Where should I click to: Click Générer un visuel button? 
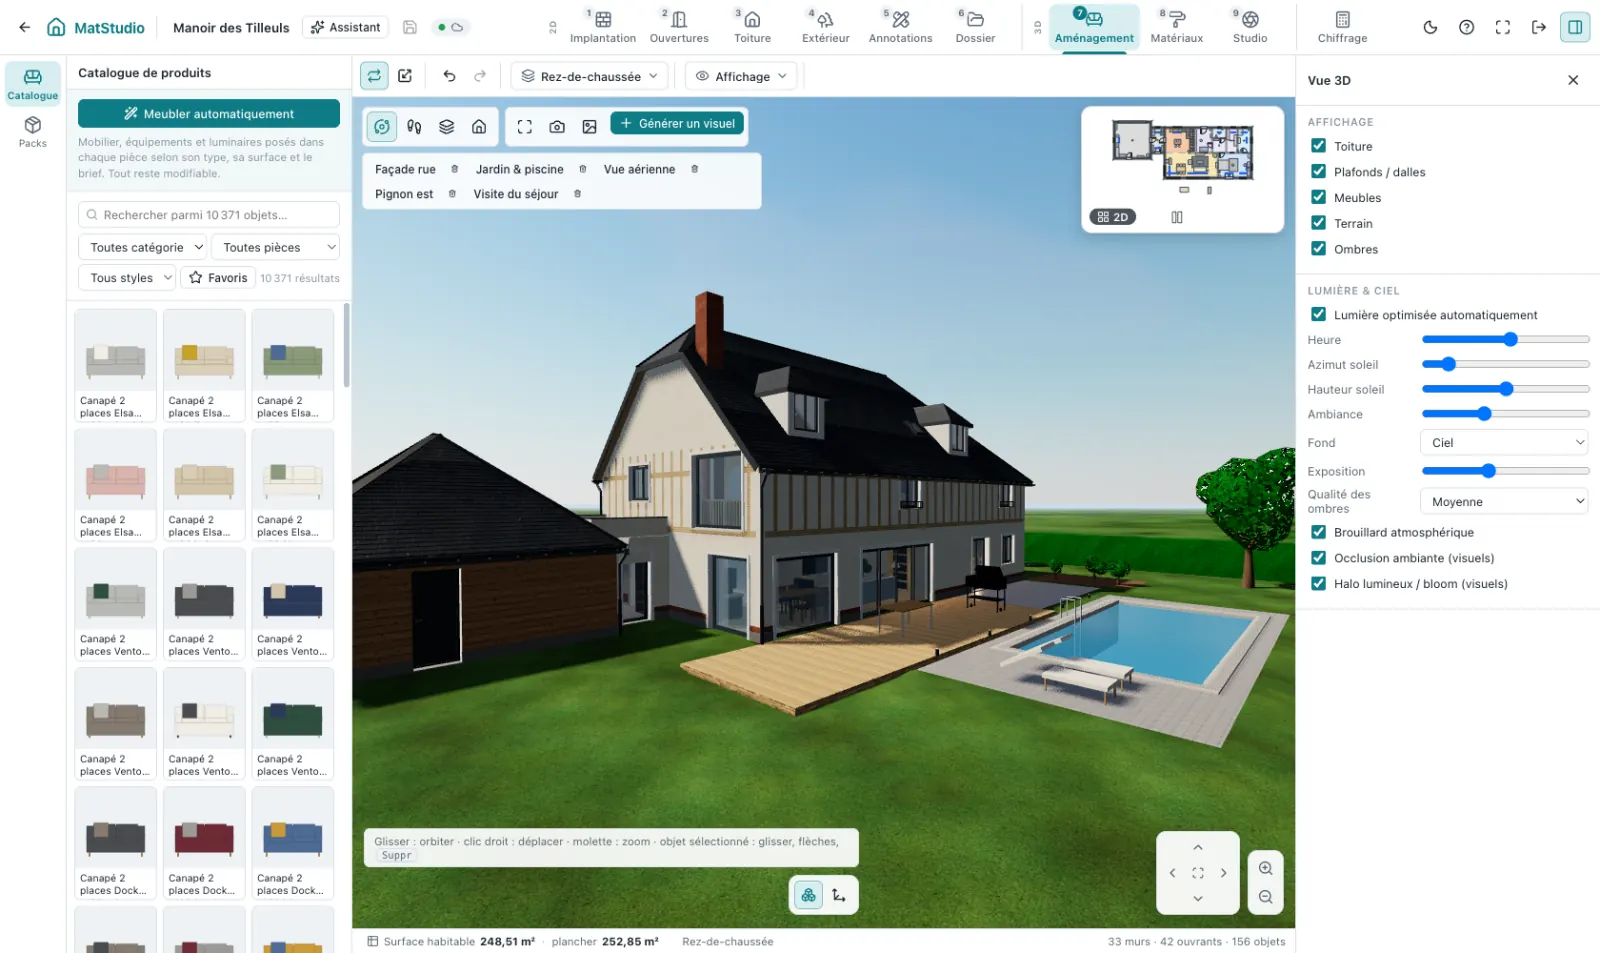pyautogui.click(x=677, y=124)
